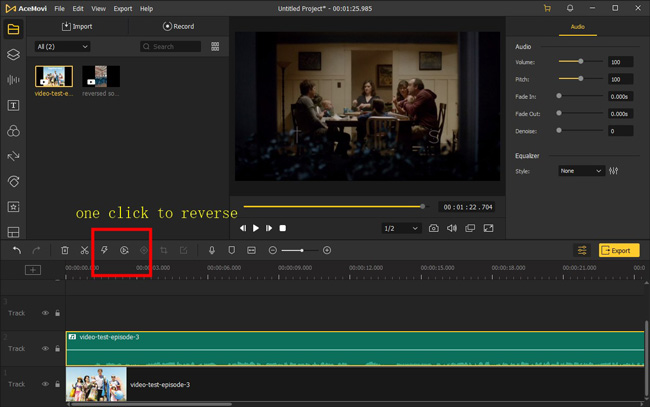Screen dimensions: 650x407
Task: Play the preview video
Action: click(x=256, y=228)
